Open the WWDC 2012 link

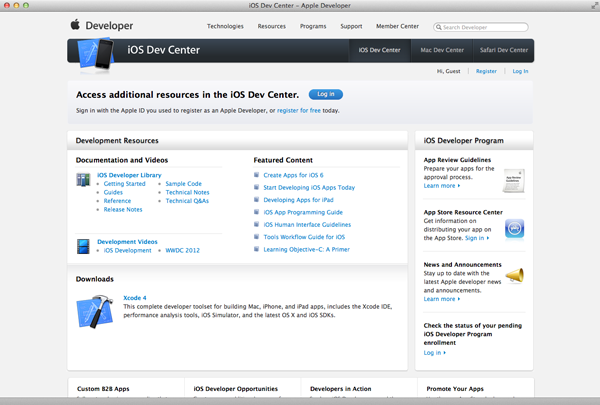coord(182,250)
